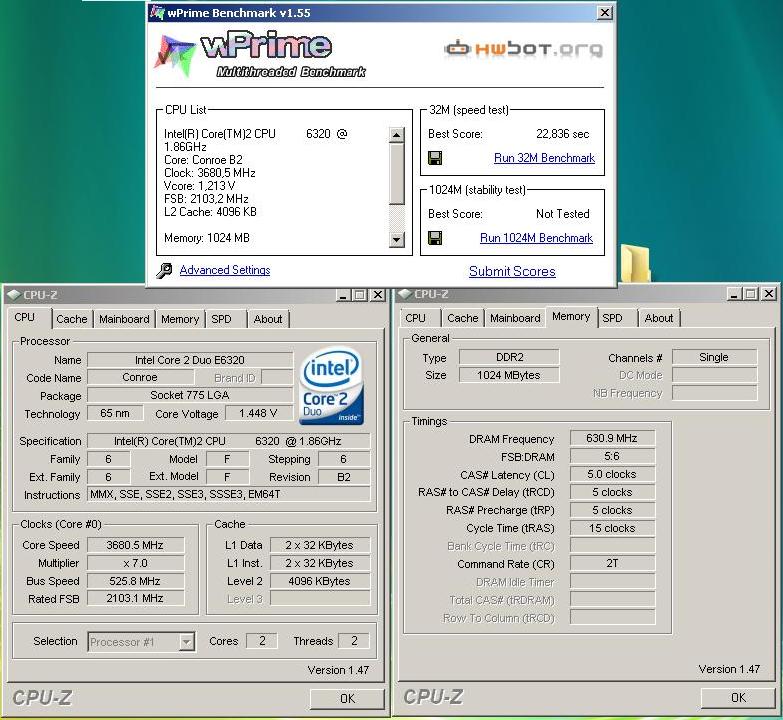Click the wPrime colorful logo
The height and width of the screenshot is (720, 783).
(174, 54)
